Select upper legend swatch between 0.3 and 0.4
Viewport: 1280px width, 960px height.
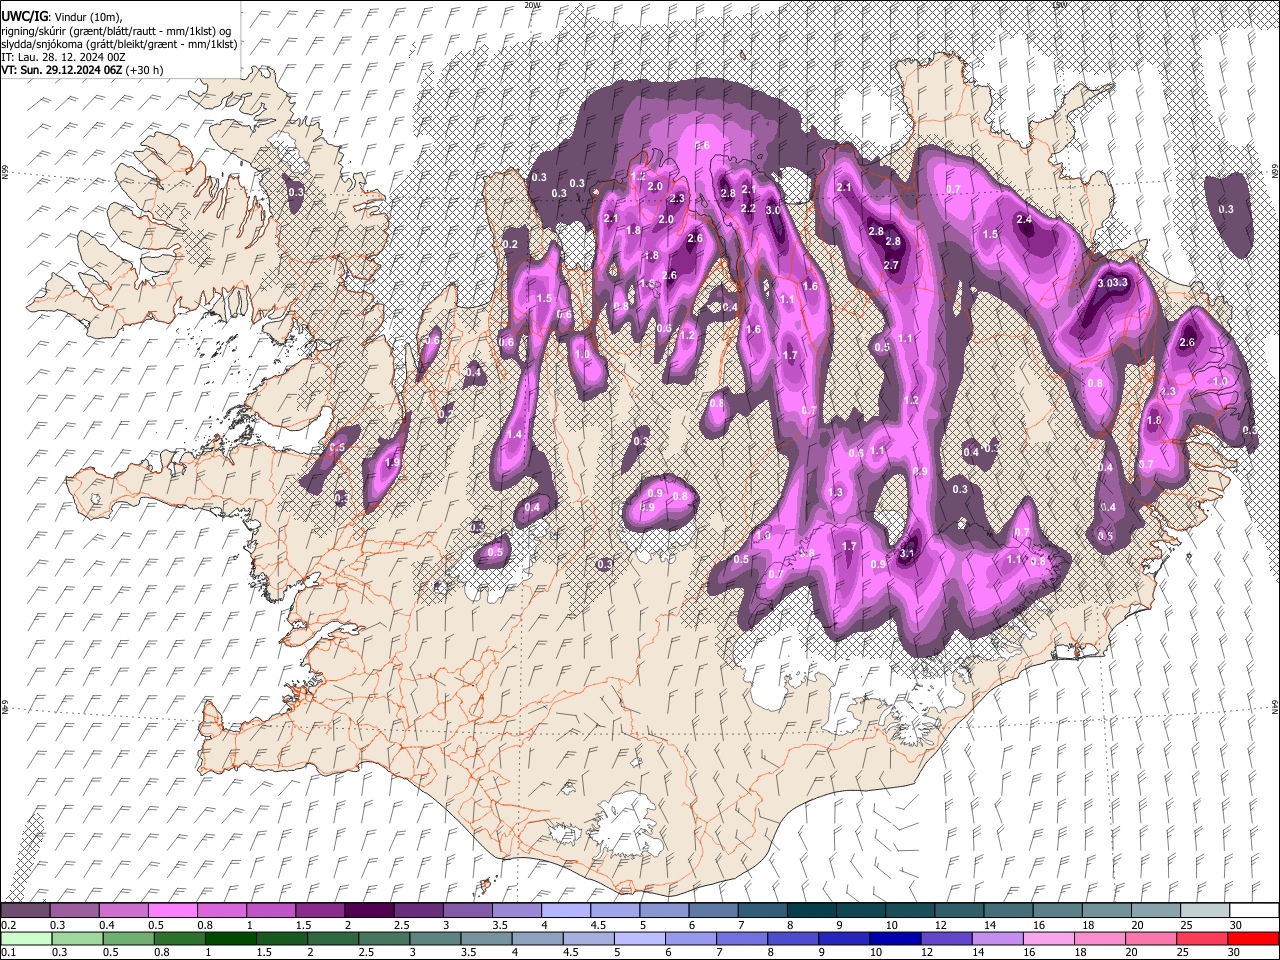[x=74, y=910]
